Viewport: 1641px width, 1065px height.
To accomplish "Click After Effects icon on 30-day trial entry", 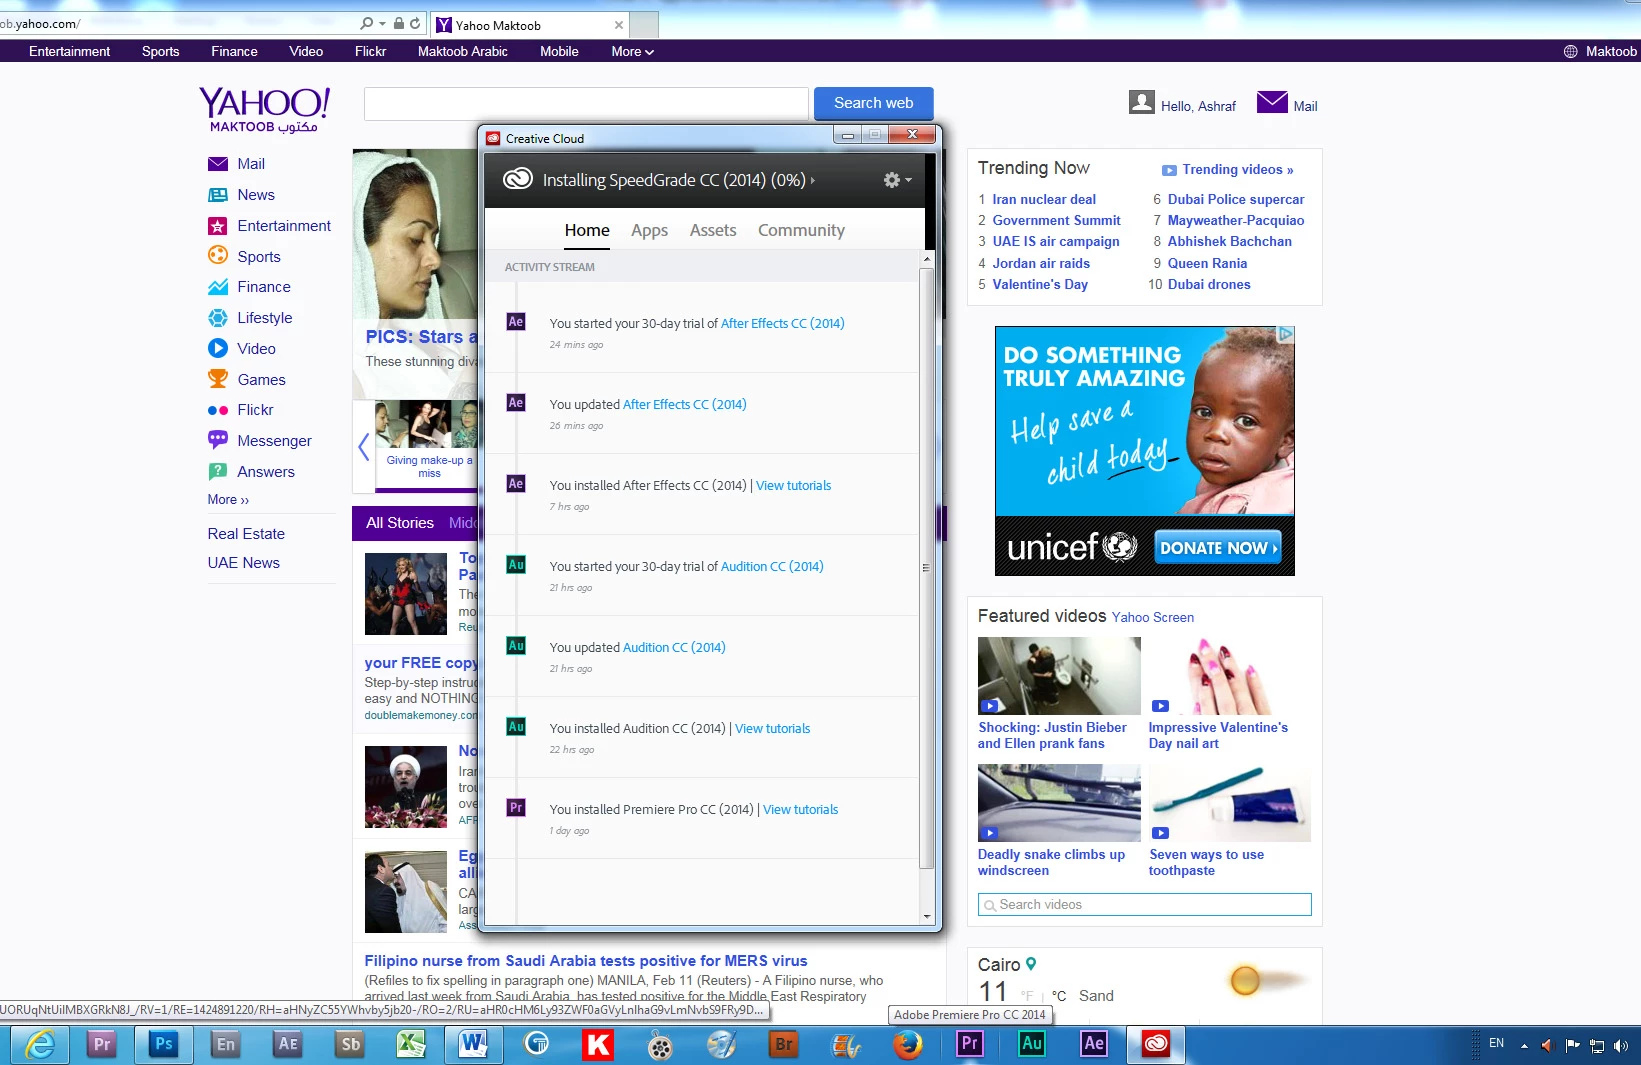I will (x=516, y=322).
